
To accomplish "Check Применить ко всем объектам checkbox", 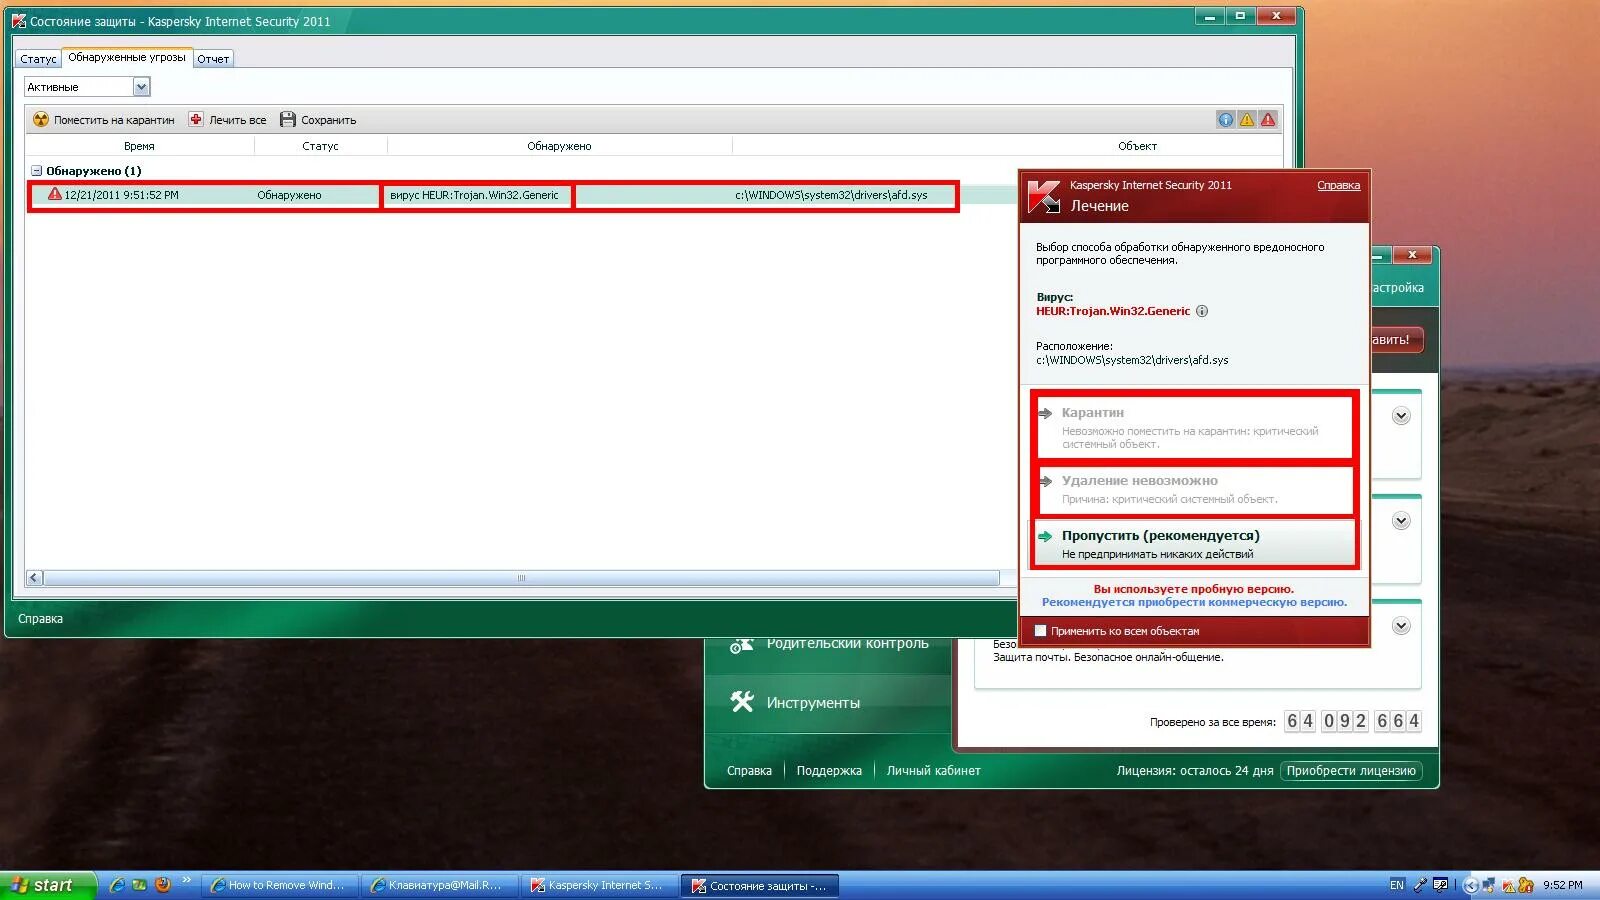I will click(x=1040, y=631).
